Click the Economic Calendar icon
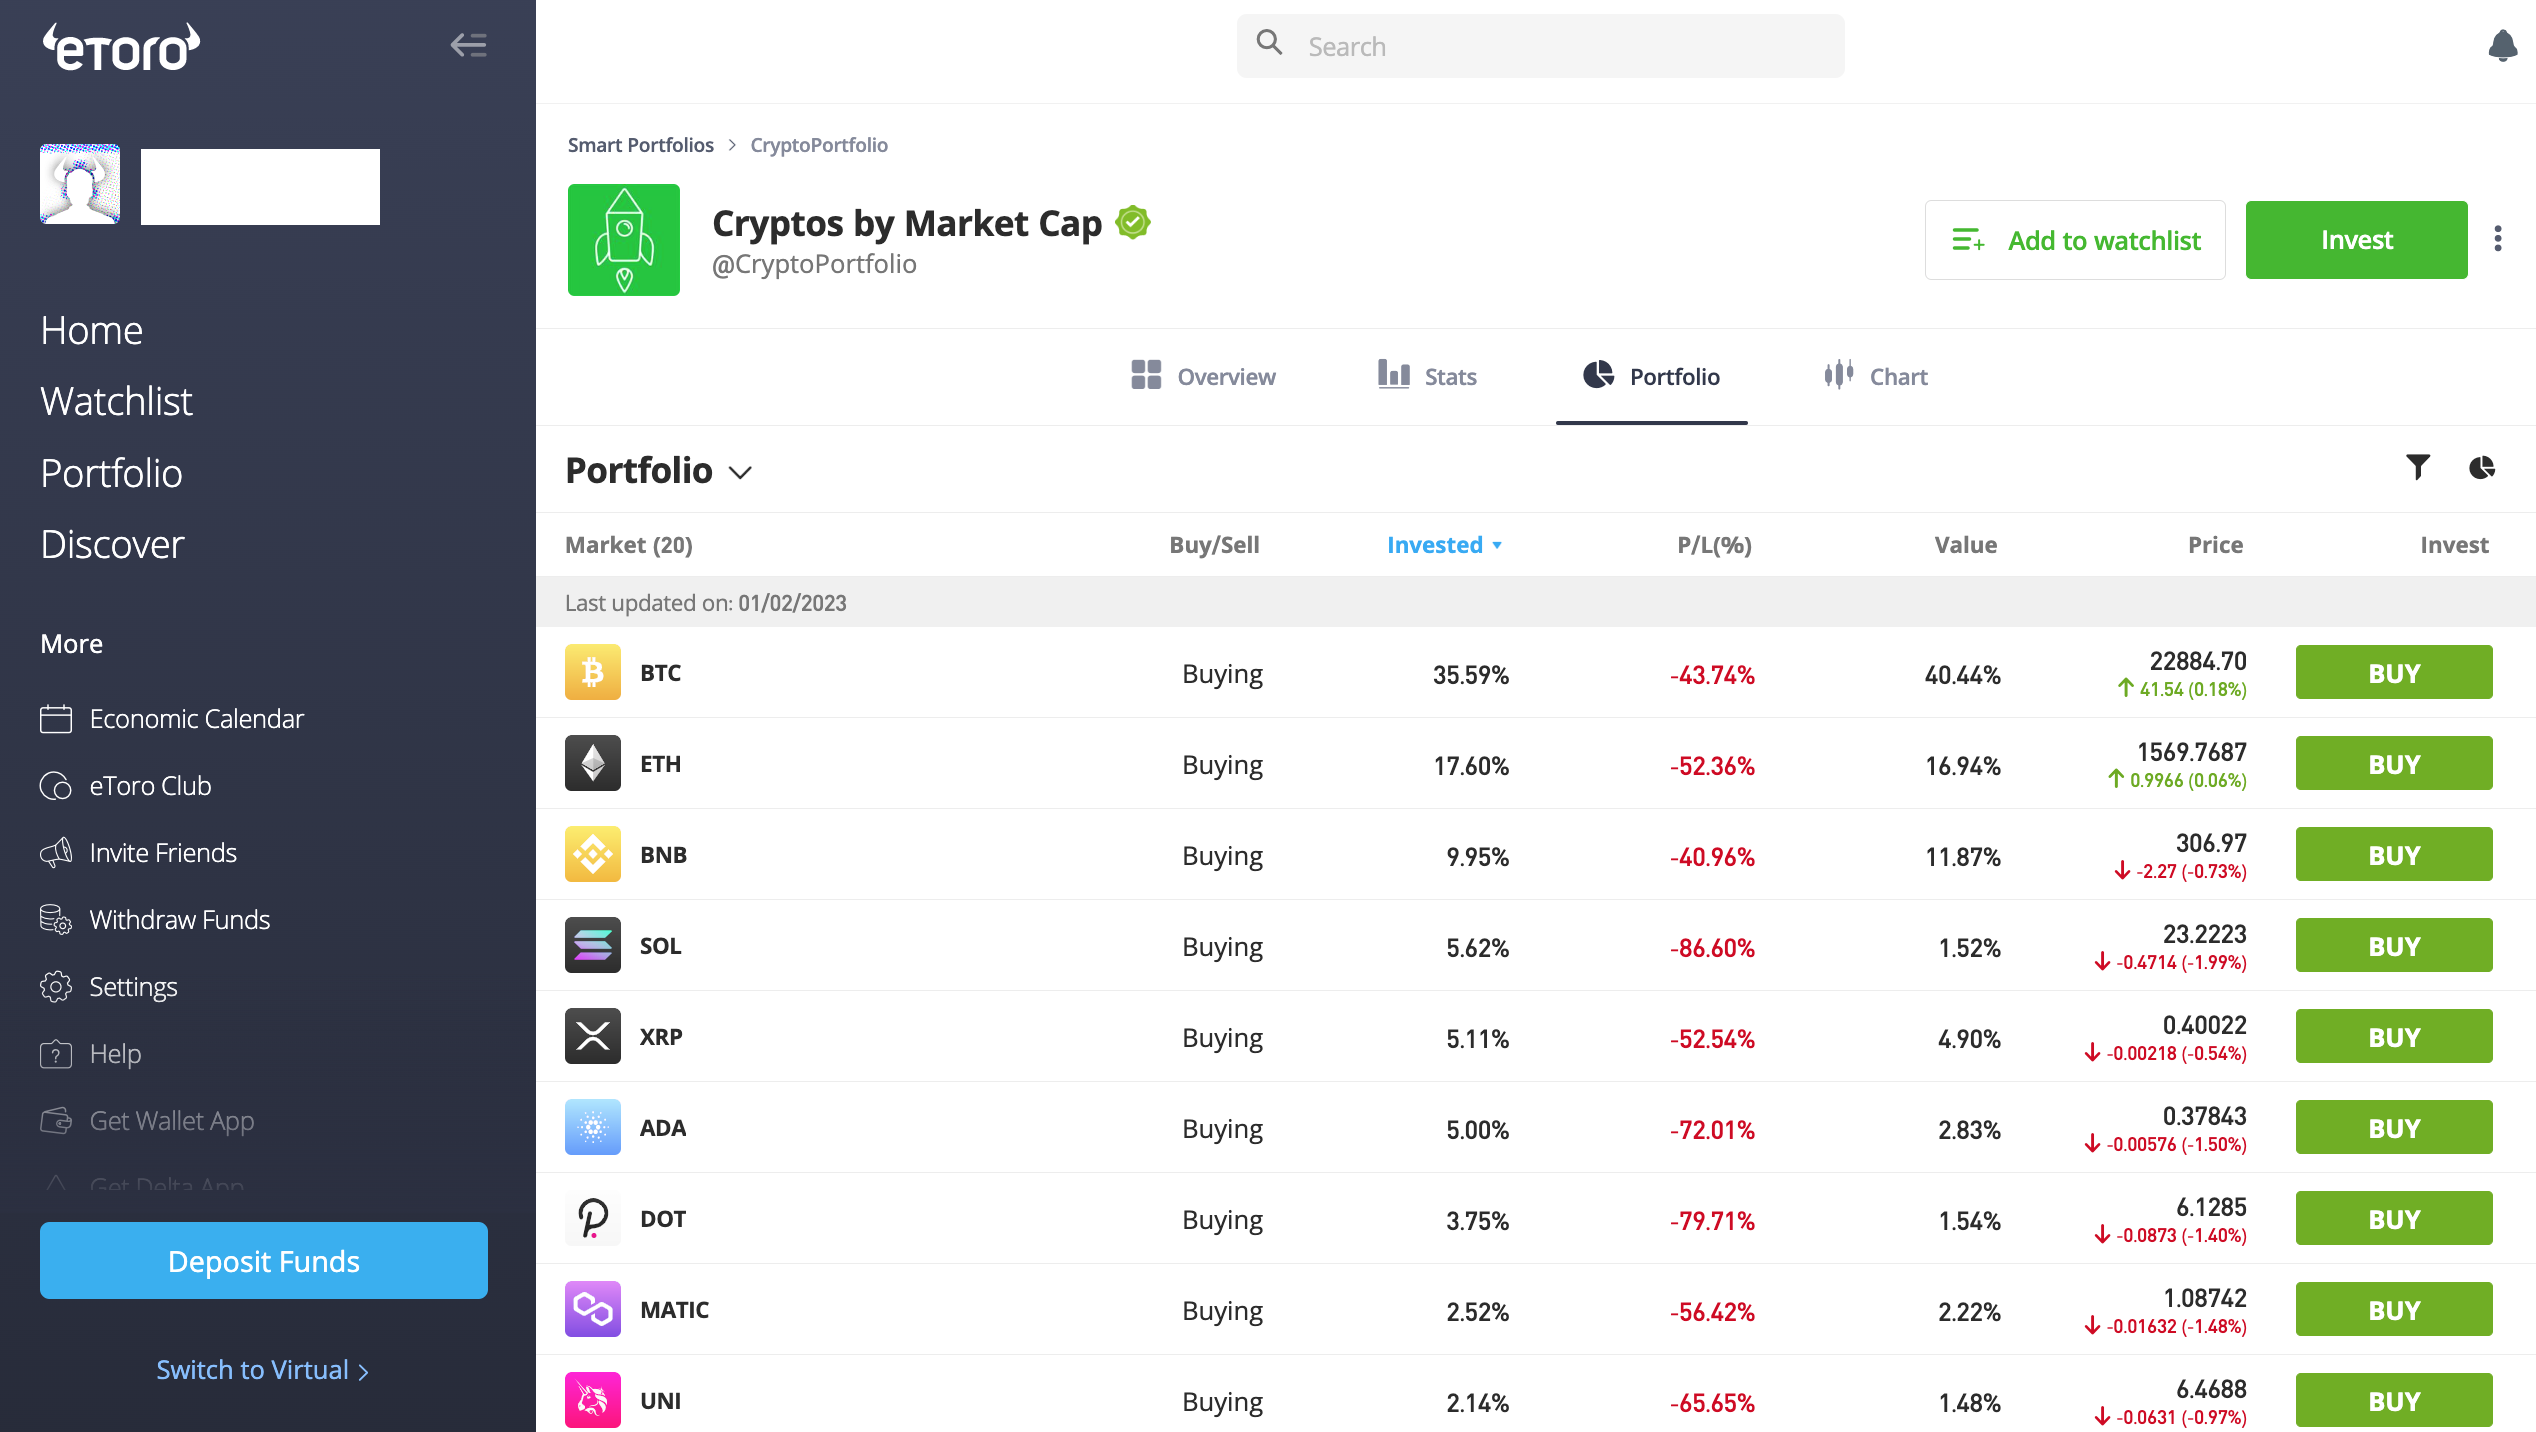The height and width of the screenshot is (1432, 2536). pyautogui.click(x=56, y=719)
